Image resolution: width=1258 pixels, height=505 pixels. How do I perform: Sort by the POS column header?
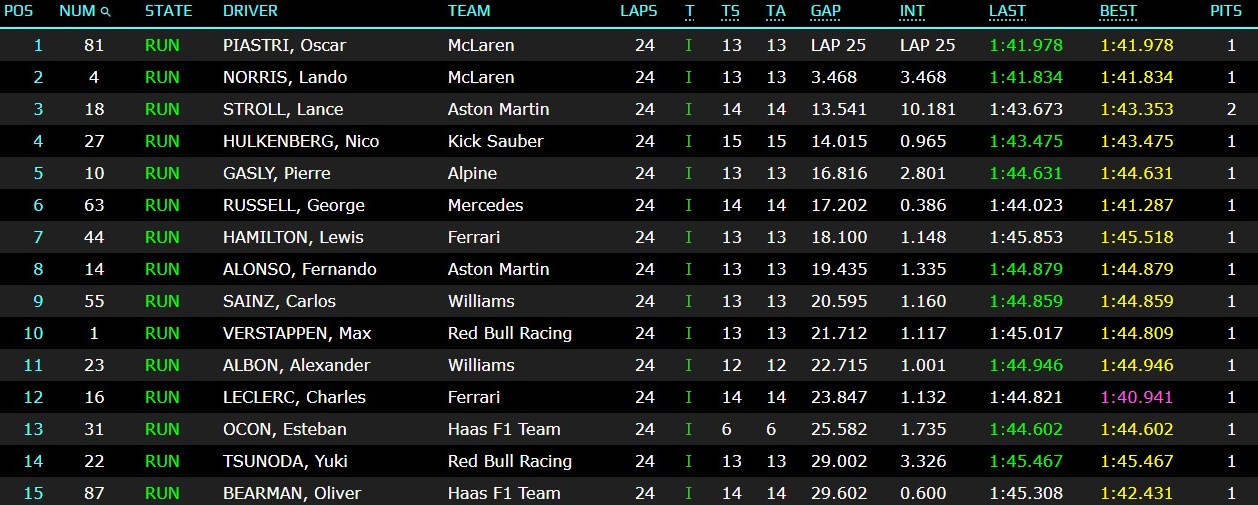coord(18,11)
